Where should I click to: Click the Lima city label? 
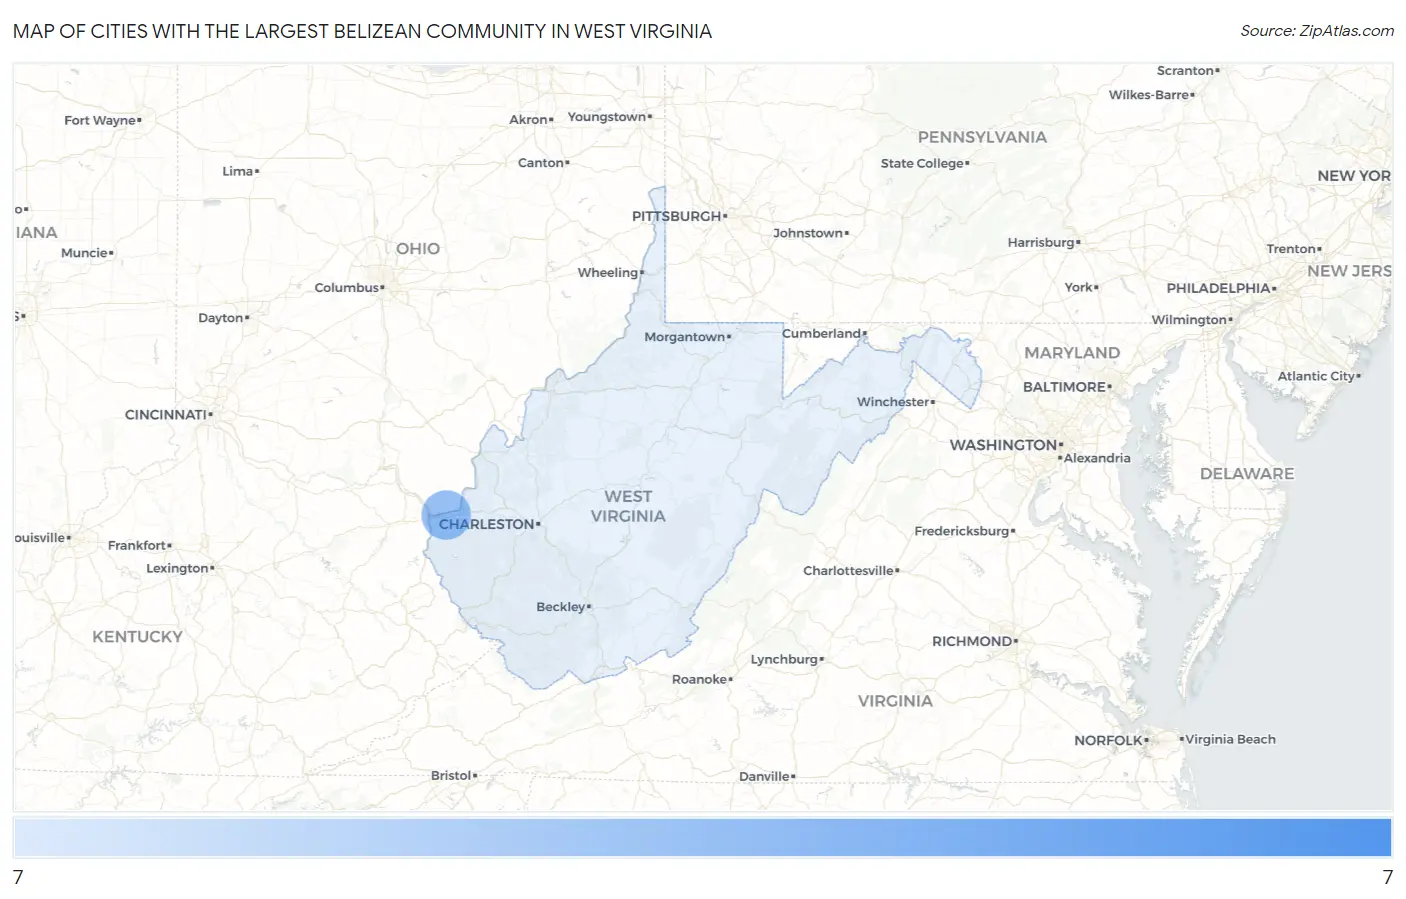238,171
